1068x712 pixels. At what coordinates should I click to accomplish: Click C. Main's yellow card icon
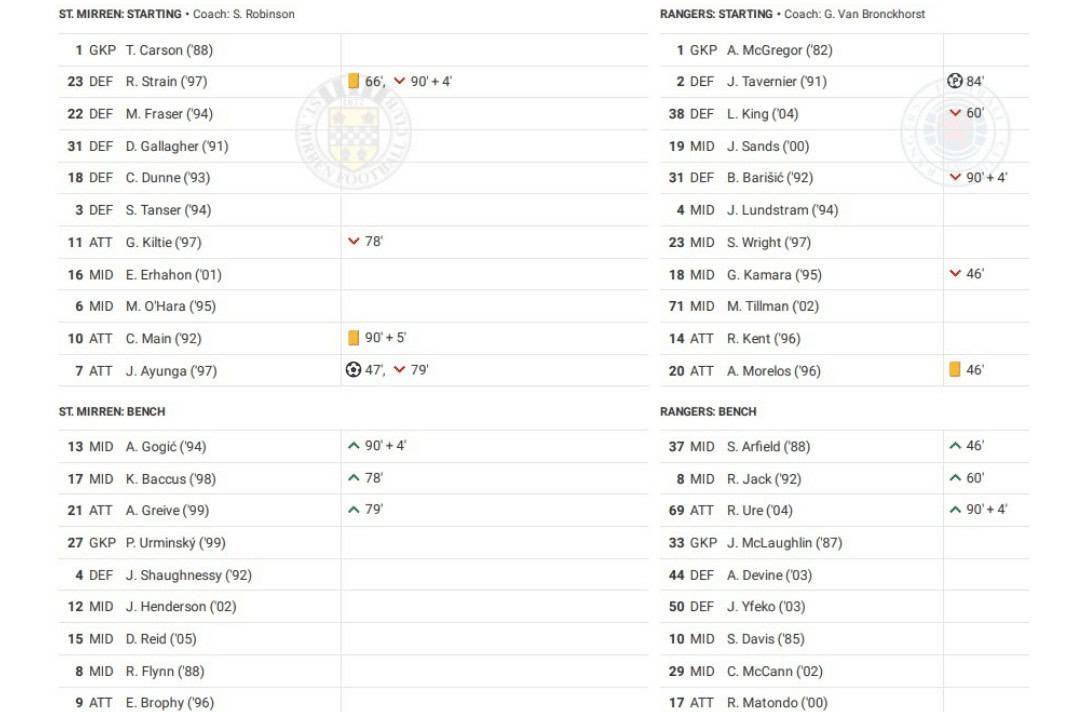[x=353, y=338]
